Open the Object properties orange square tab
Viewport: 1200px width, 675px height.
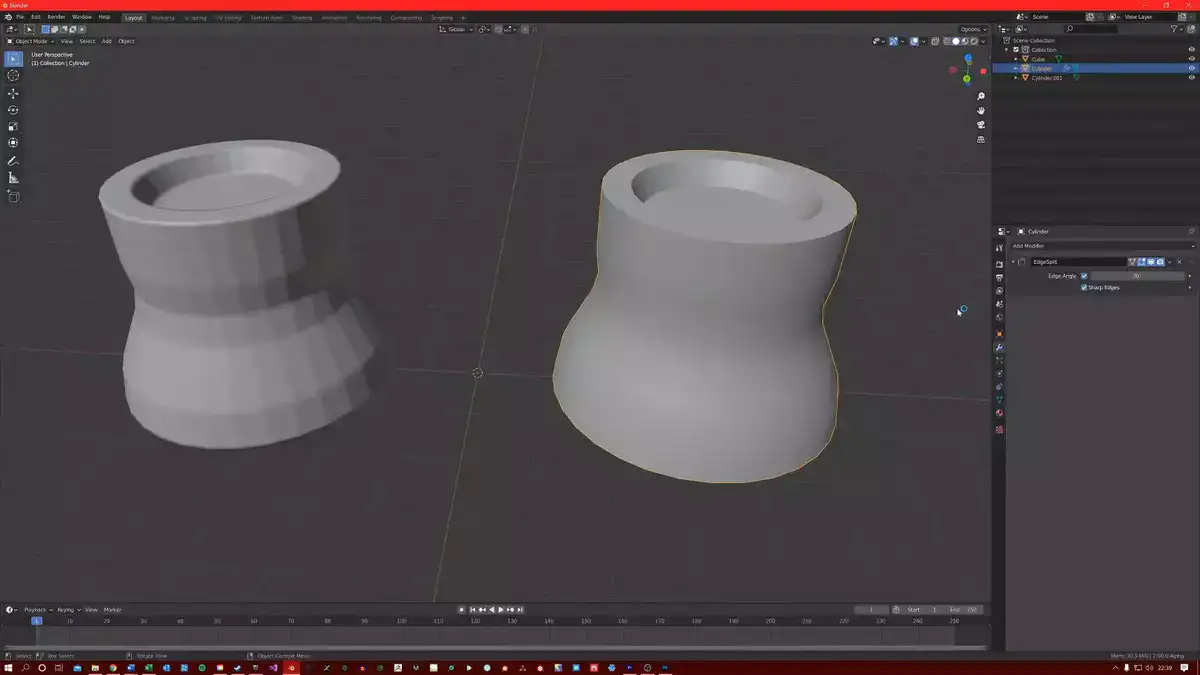[999, 333]
